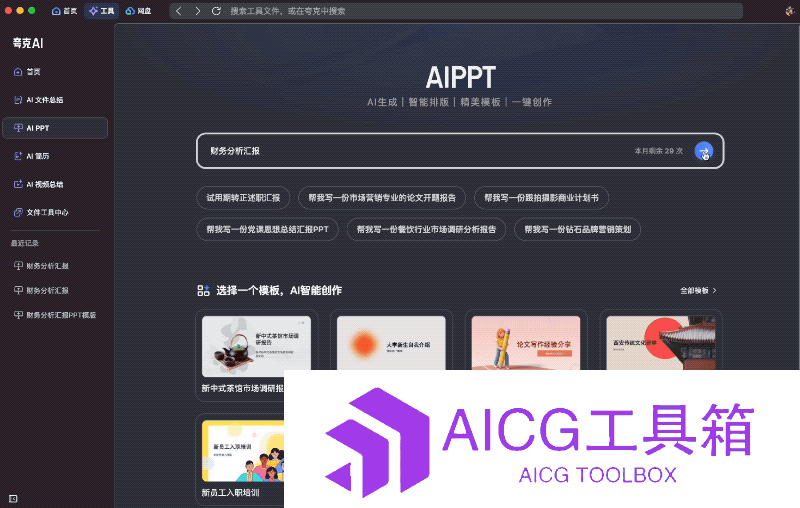
Task: Select 西安传统文化 template thumbnail
Action: [x=660, y=343]
